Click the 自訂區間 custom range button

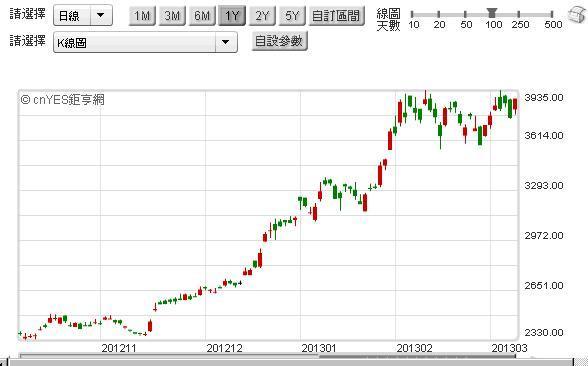pos(336,16)
